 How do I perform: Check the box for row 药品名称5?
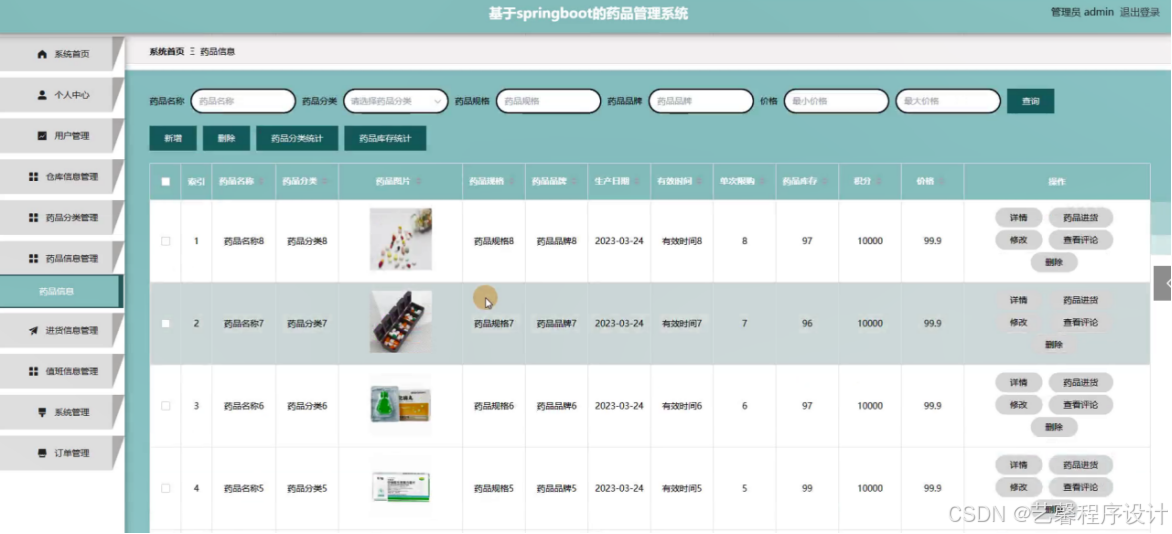tap(166, 488)
